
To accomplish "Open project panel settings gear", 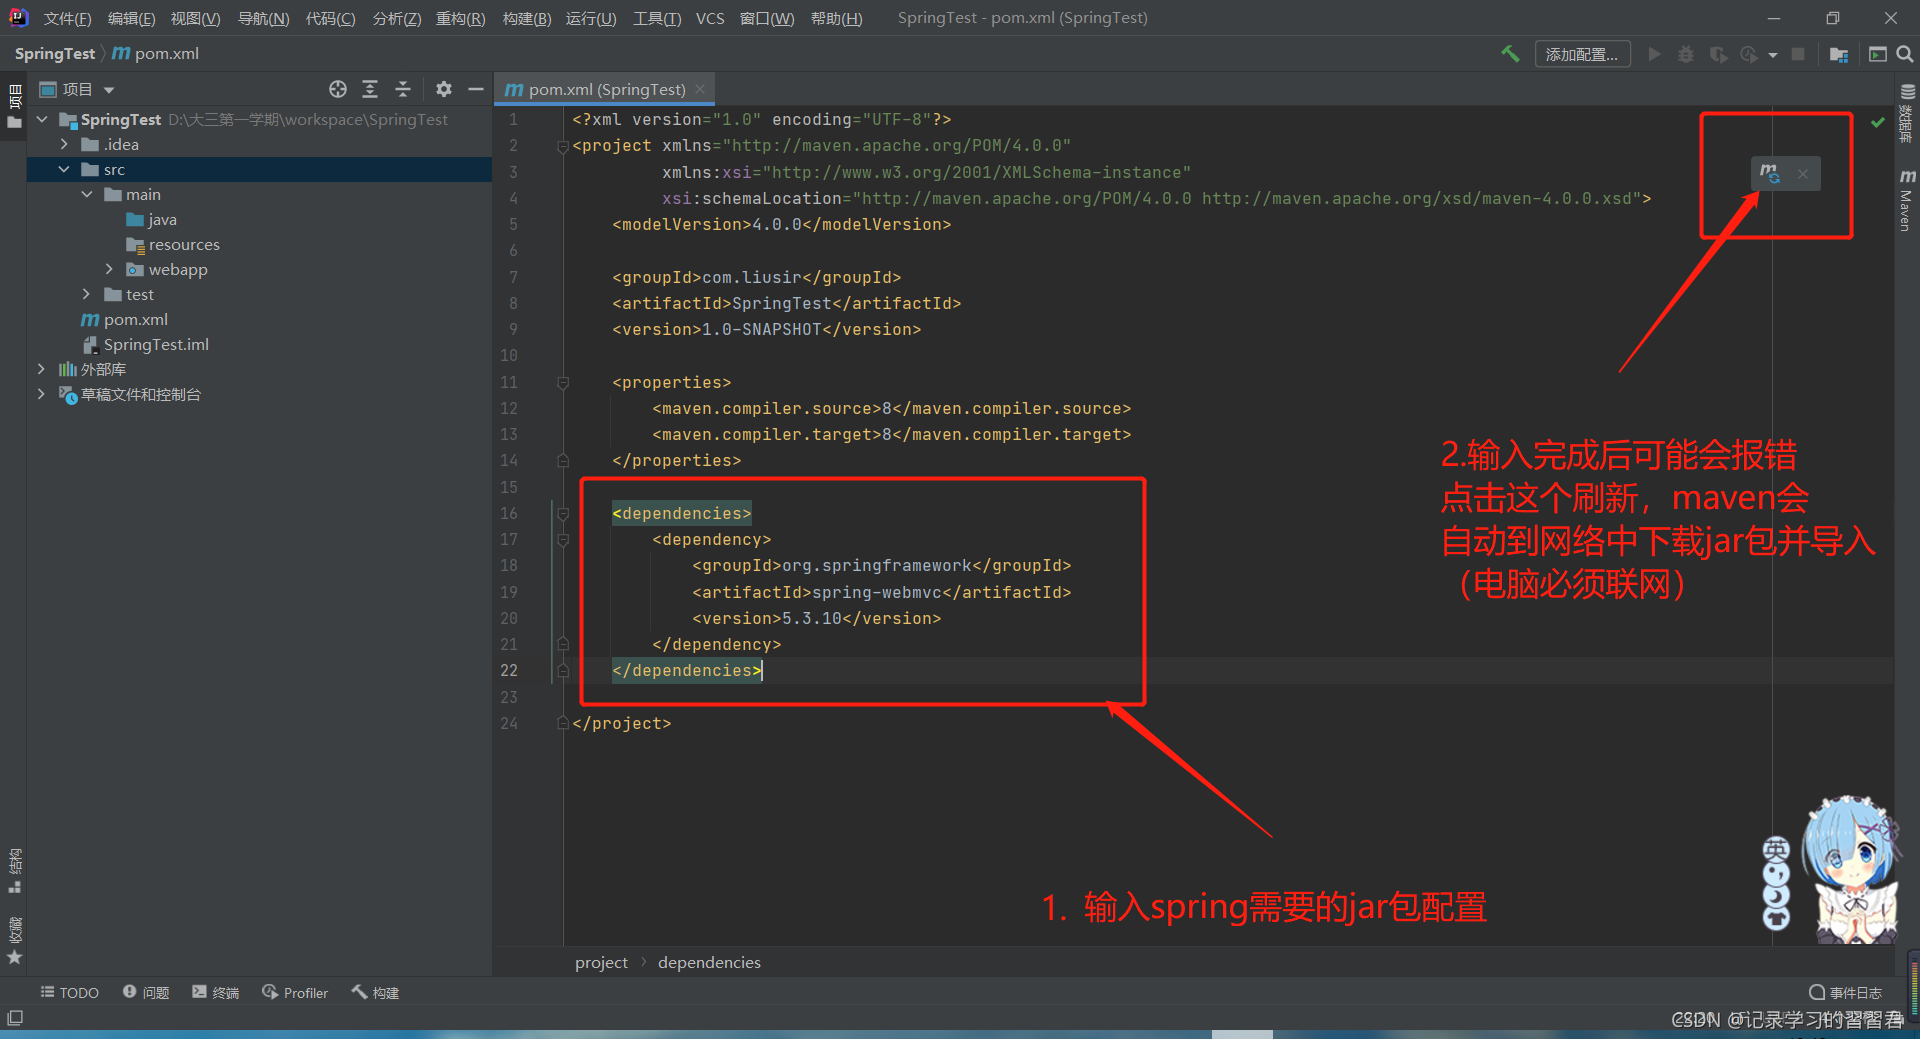I will pos(444,89).
